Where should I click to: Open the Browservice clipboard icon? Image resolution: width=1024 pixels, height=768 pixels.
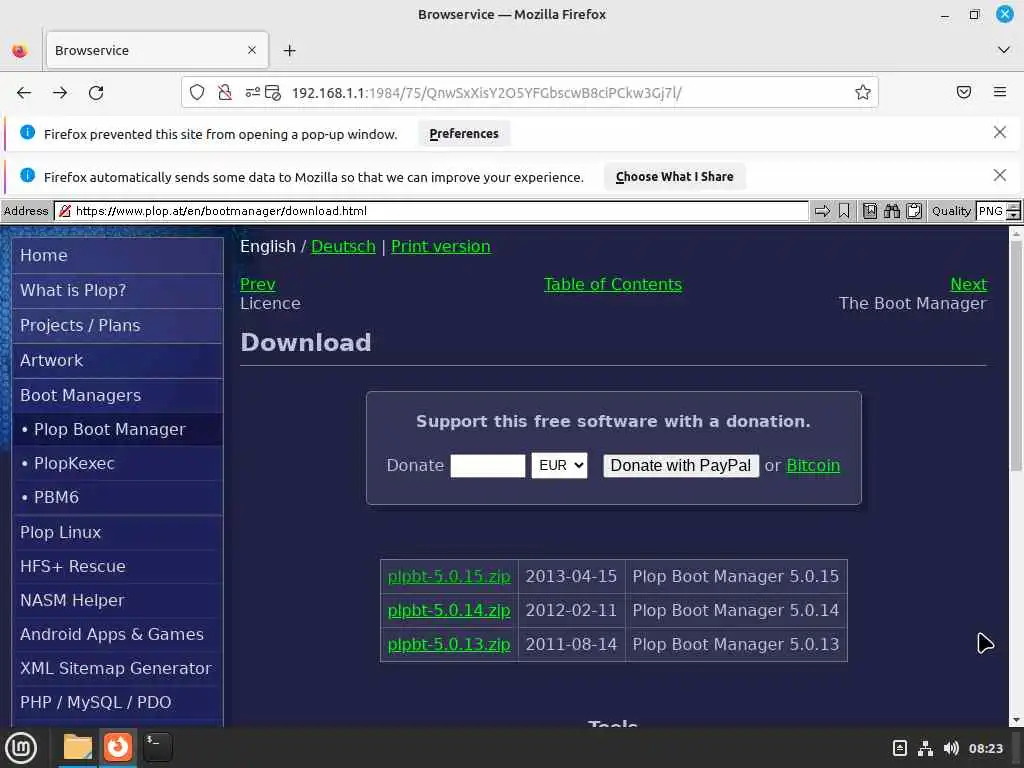[x=914, y=211]
